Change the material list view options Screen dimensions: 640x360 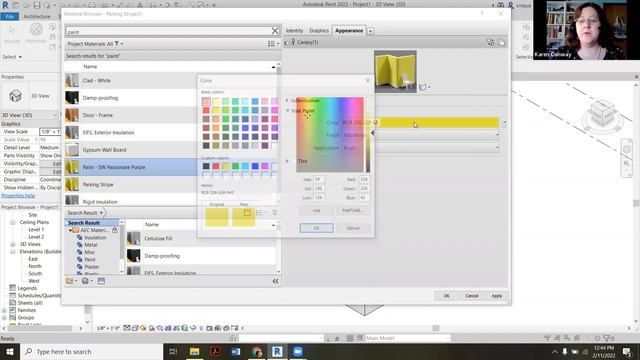(273, 44)
